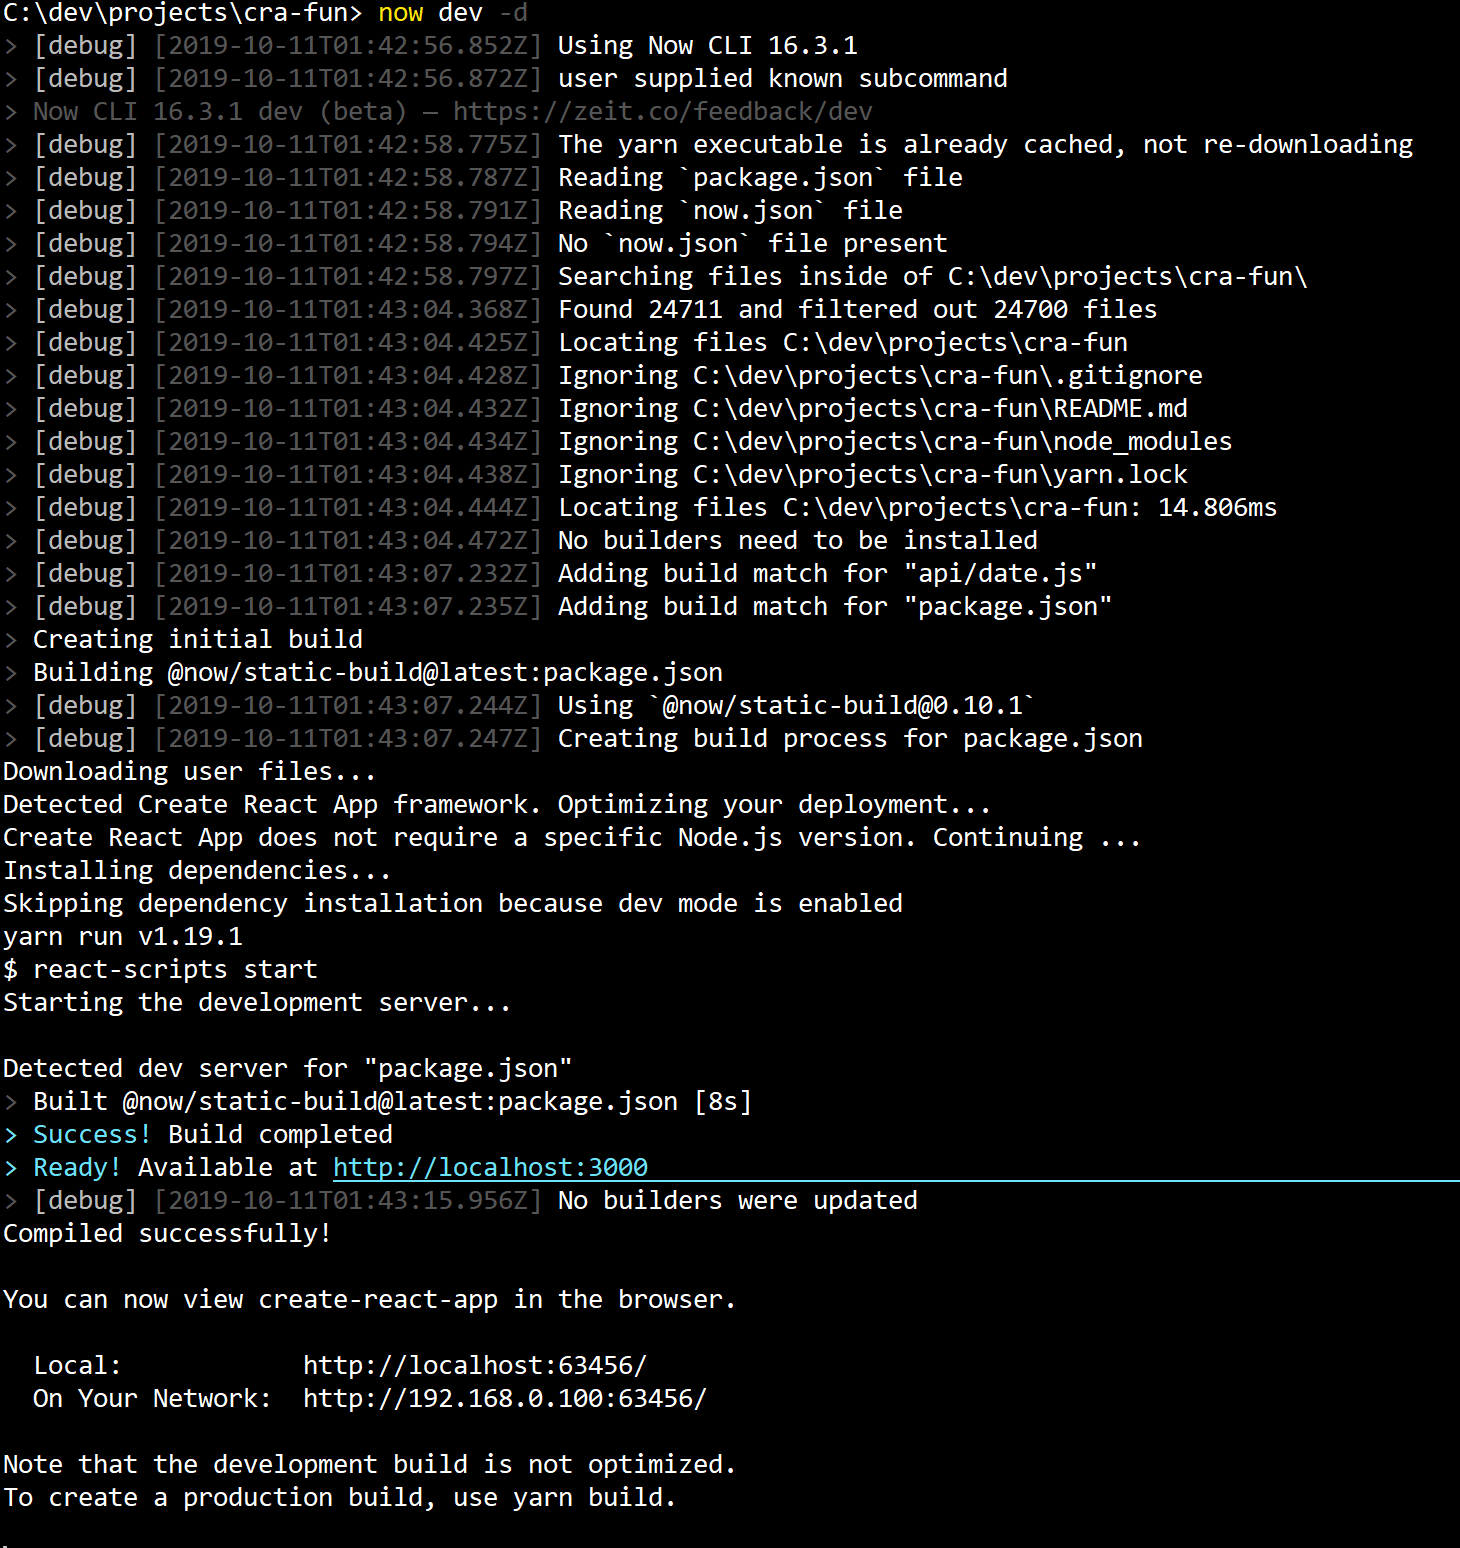Screen dimensions: 1460x1548
Task: Open the Local URL http://localhost:63456/
Action: pyautogui.click(x=474, y=1364)
